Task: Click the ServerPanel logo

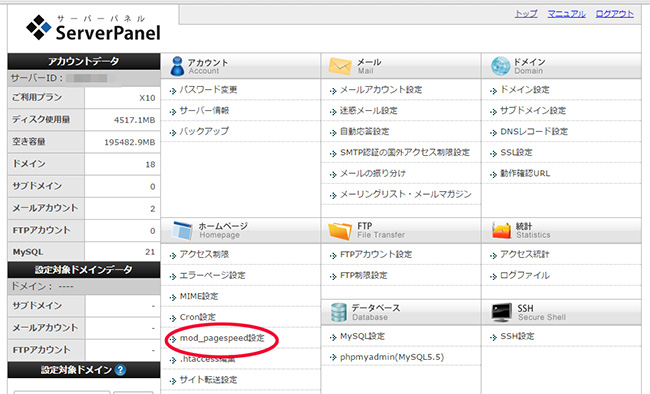Action: [x=93, y=28]
